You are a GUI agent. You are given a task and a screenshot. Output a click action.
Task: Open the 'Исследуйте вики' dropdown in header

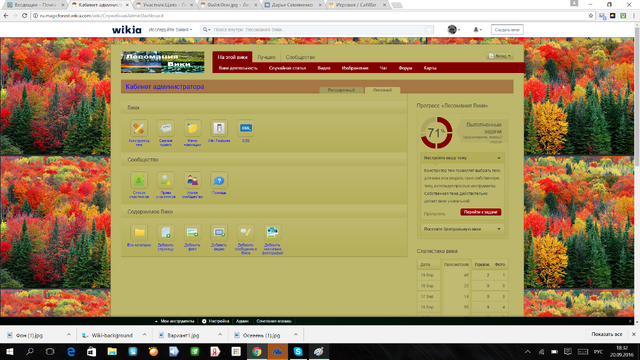(x=170, y=29)
